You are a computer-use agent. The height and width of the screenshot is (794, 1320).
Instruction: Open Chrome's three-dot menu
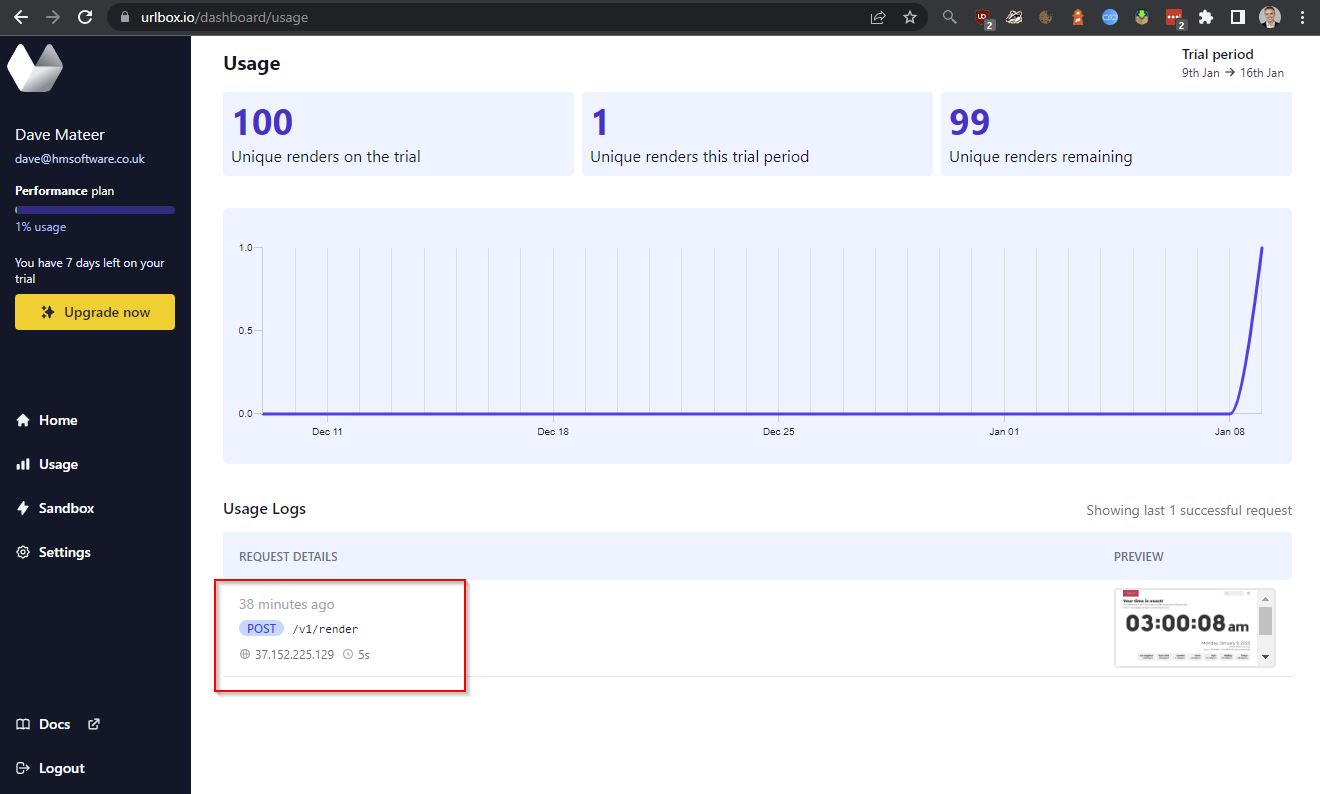pyautogui.click(x=1301, y=17)
